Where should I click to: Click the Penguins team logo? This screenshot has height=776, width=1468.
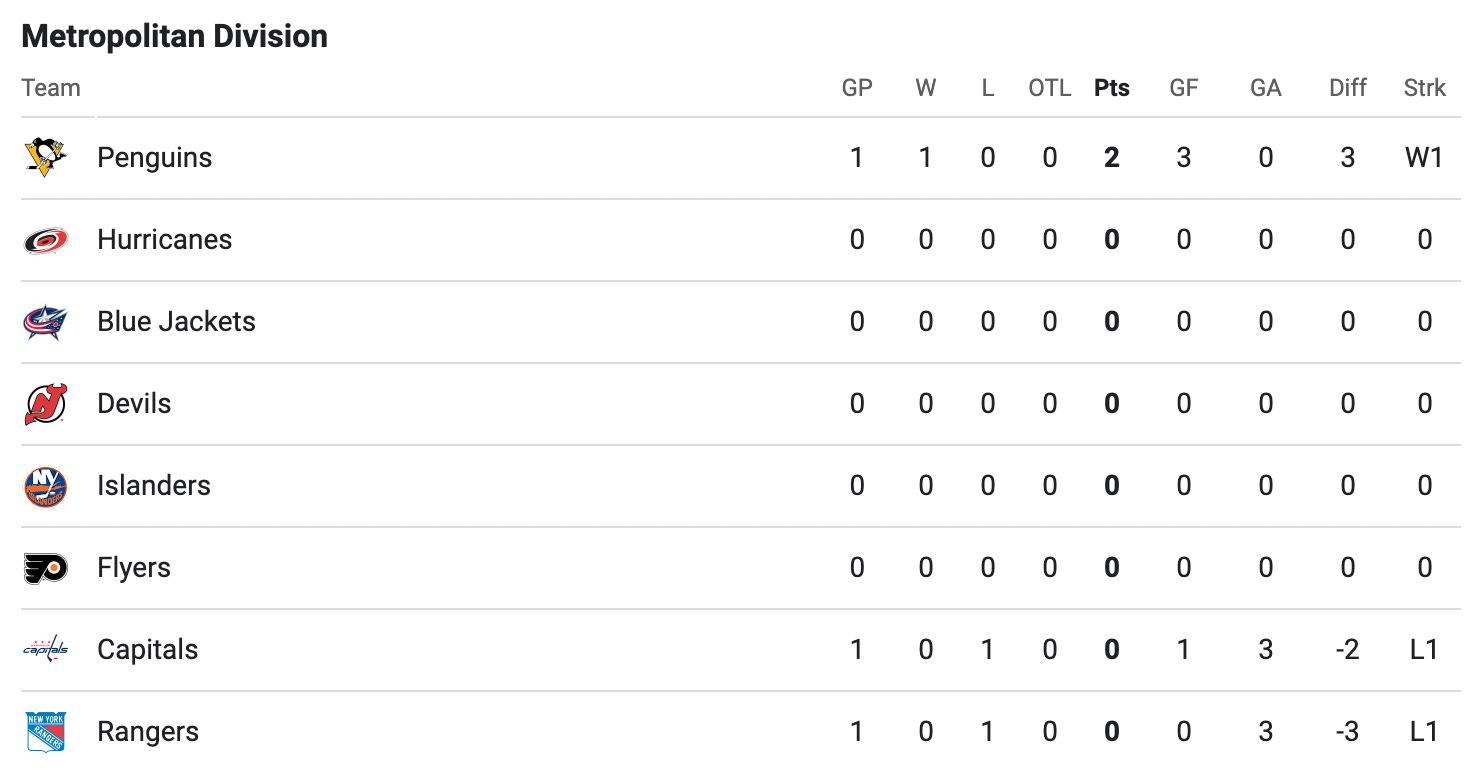click(45, 158)
